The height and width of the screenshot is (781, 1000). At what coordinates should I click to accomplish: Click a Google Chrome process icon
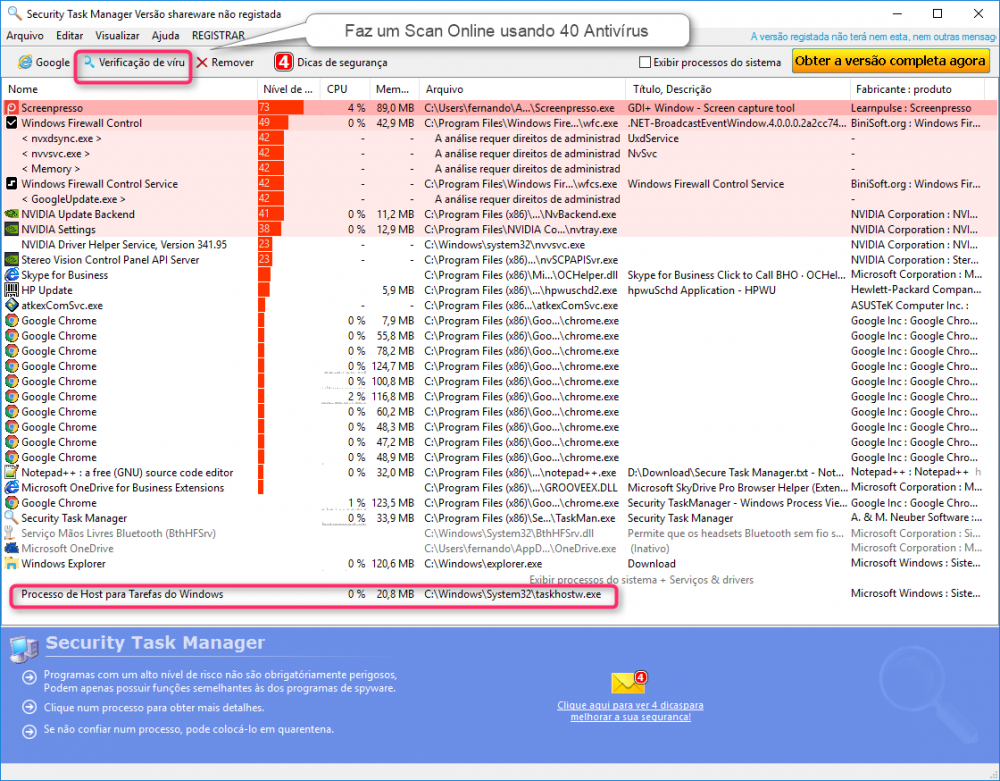tap(9, 321)
